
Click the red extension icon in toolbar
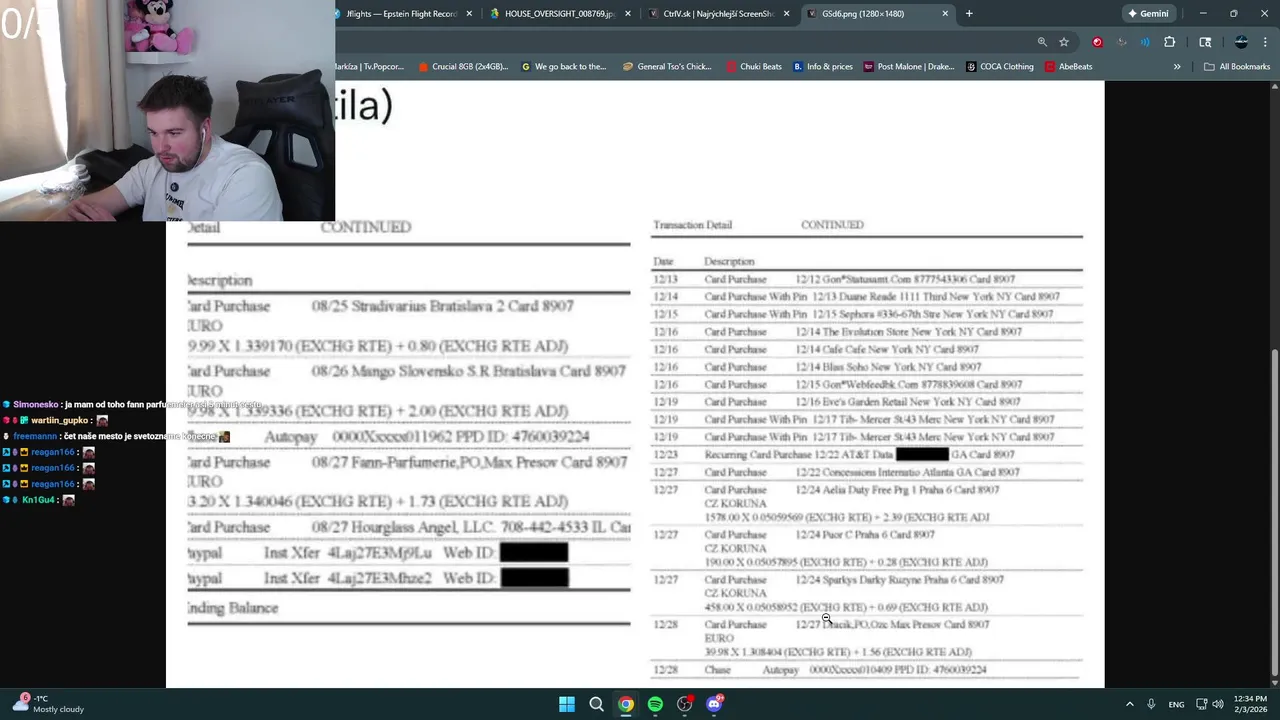pyautogui.click(x=1098, y=42)
